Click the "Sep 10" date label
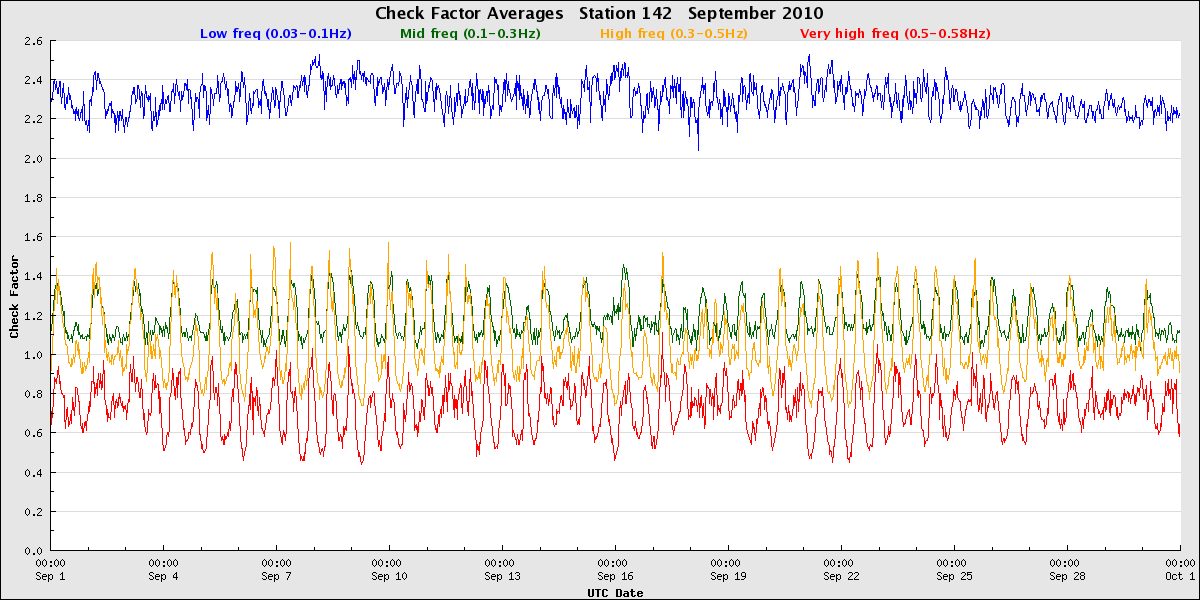This screenshot has height=600, width=1200. point(389,577)
